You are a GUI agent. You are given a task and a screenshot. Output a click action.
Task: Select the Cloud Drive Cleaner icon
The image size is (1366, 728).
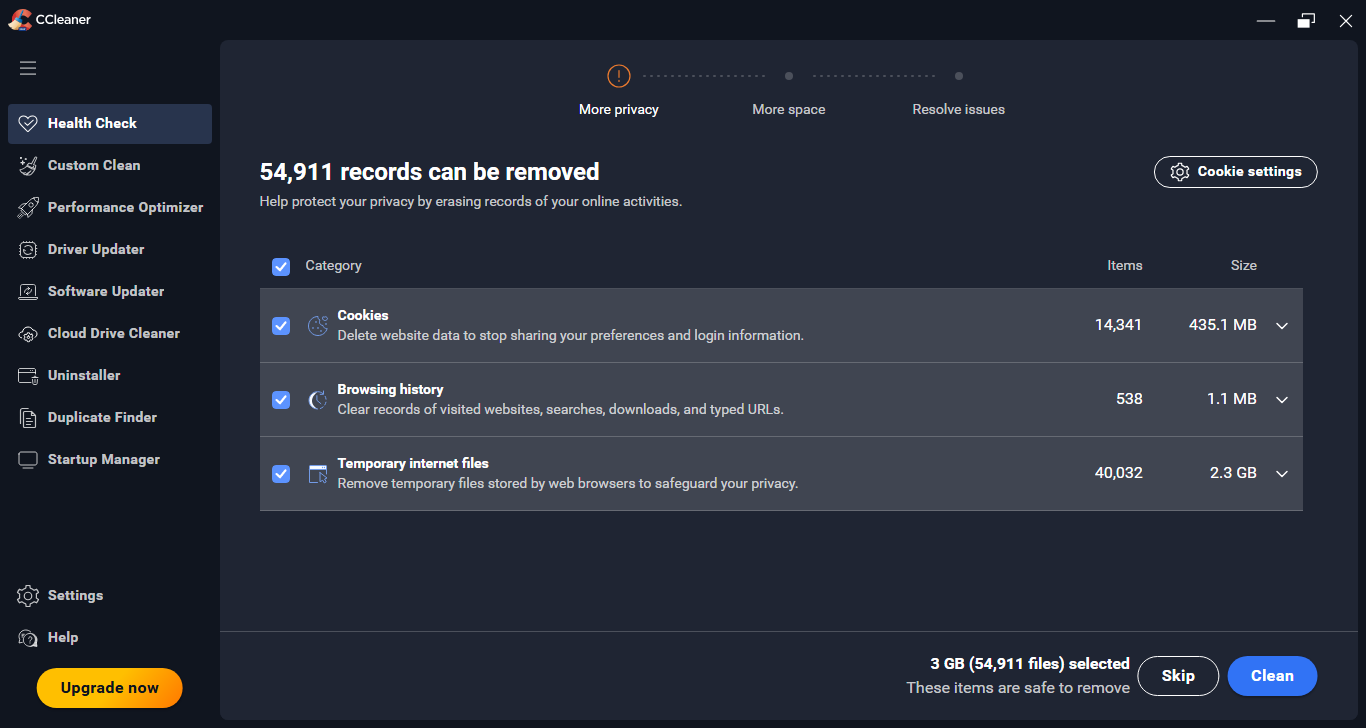tap(28, 334)
